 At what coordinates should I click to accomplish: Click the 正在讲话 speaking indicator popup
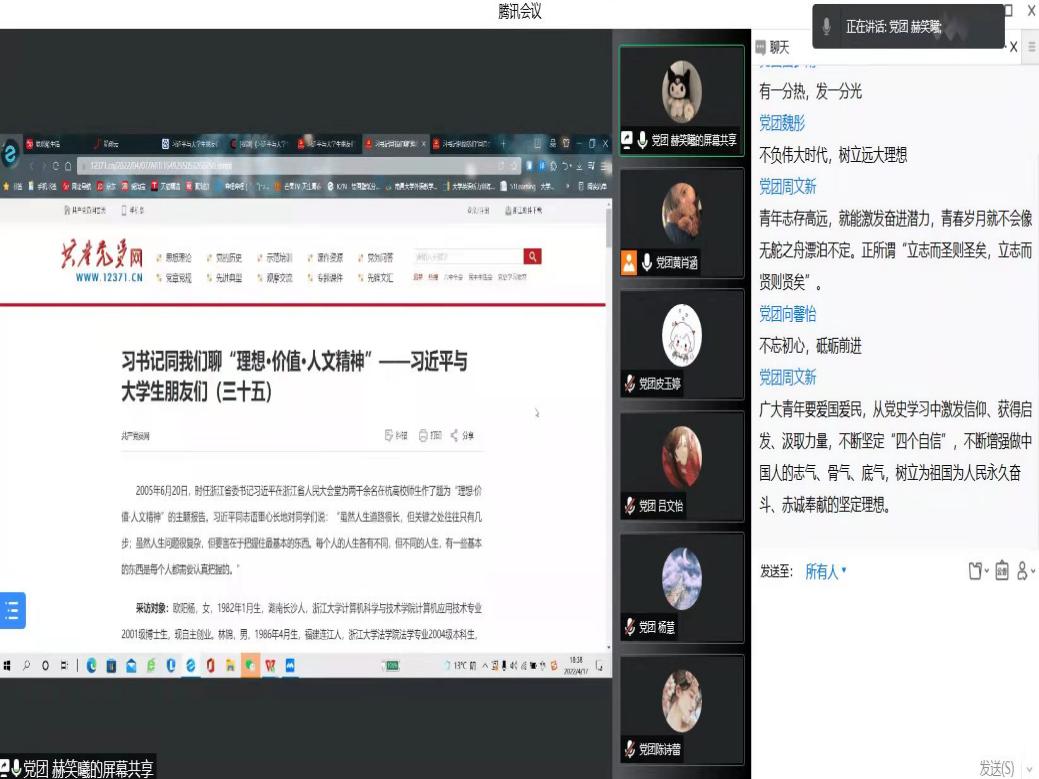[908, 26]
